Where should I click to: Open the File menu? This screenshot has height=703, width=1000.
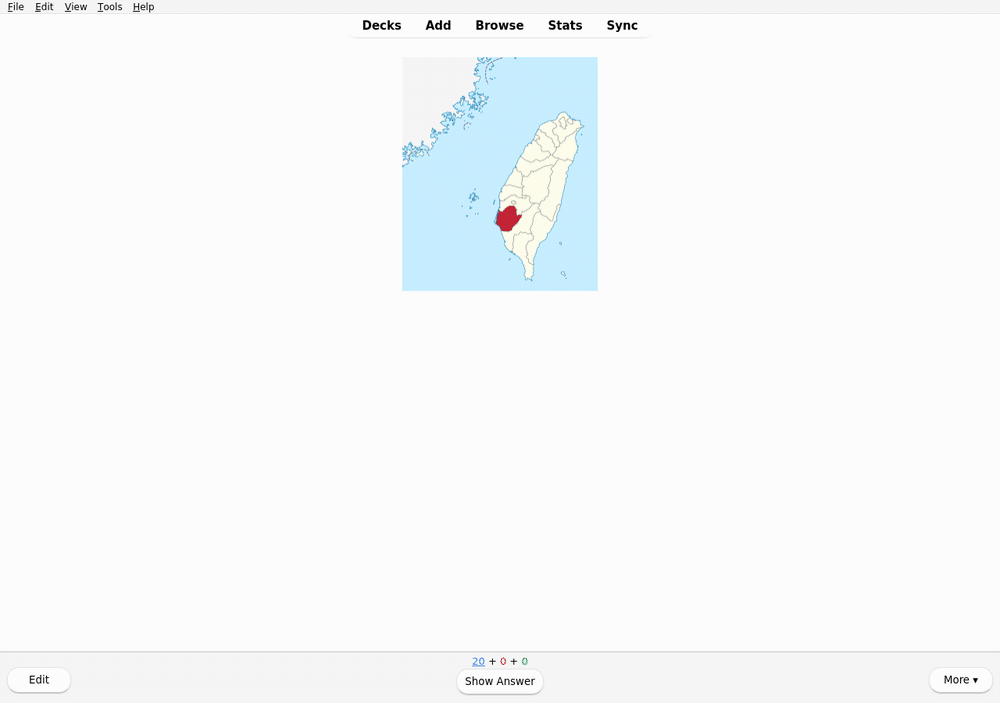click(15, 7)
